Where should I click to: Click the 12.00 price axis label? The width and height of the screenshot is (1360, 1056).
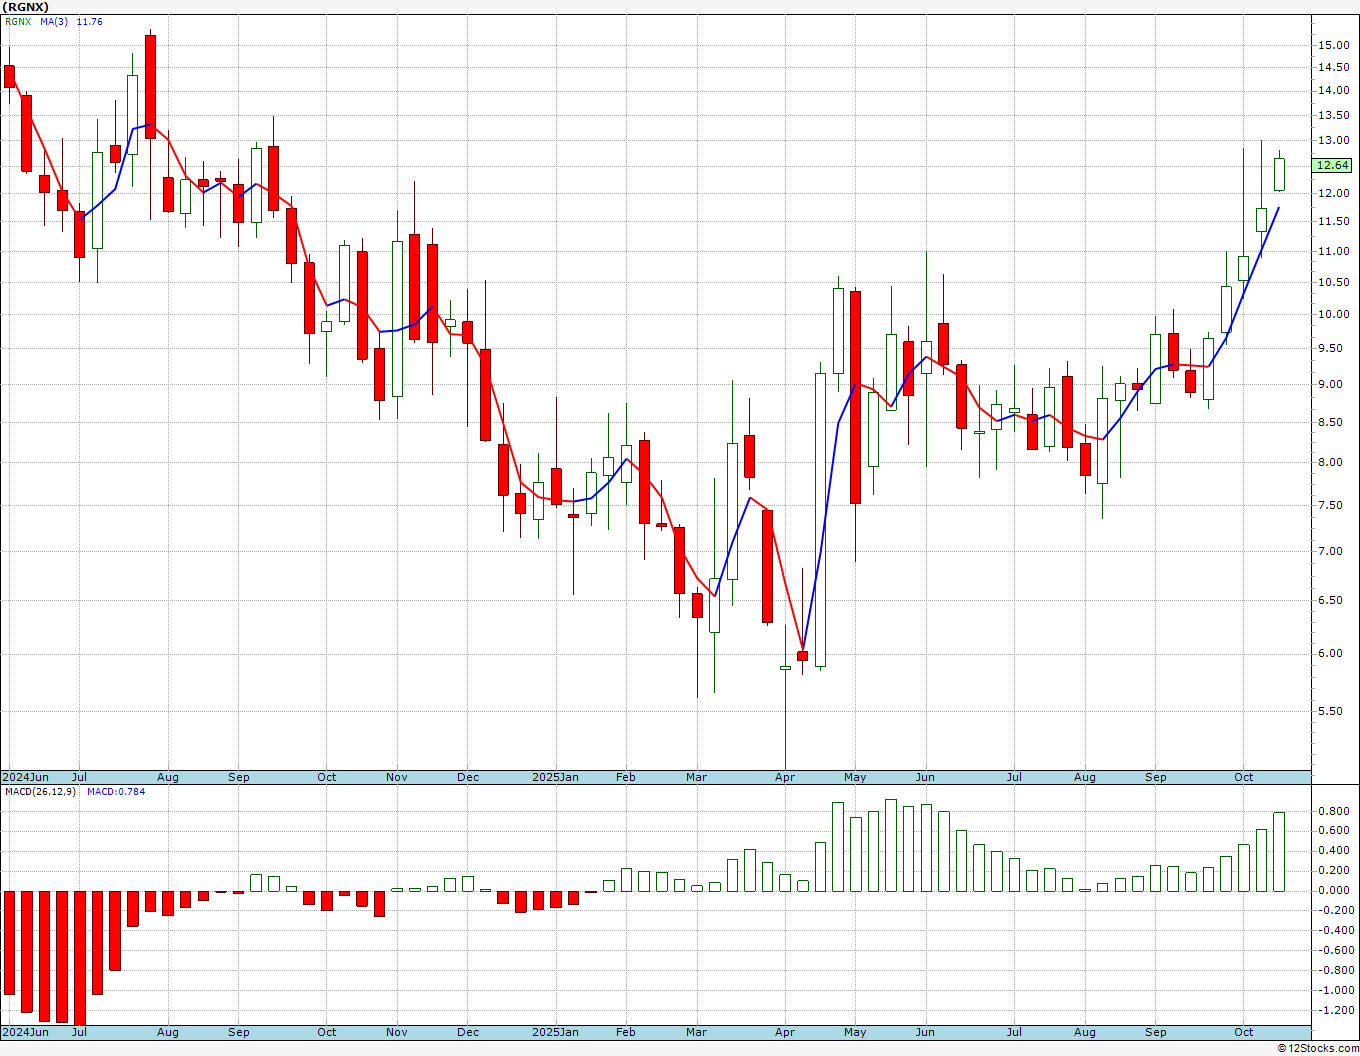pos(1332,193)
